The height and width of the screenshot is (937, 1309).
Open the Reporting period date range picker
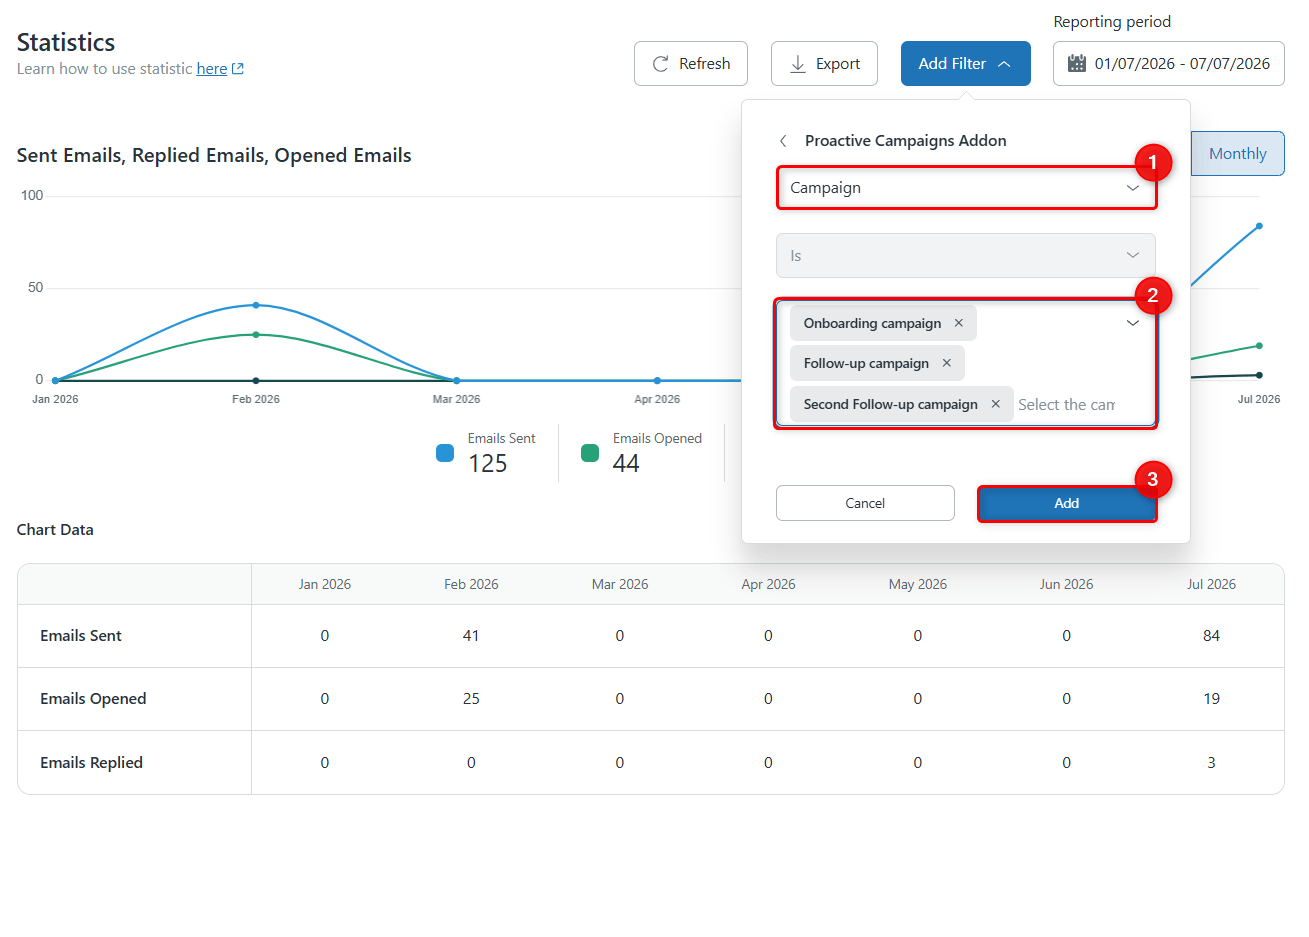1168,63
